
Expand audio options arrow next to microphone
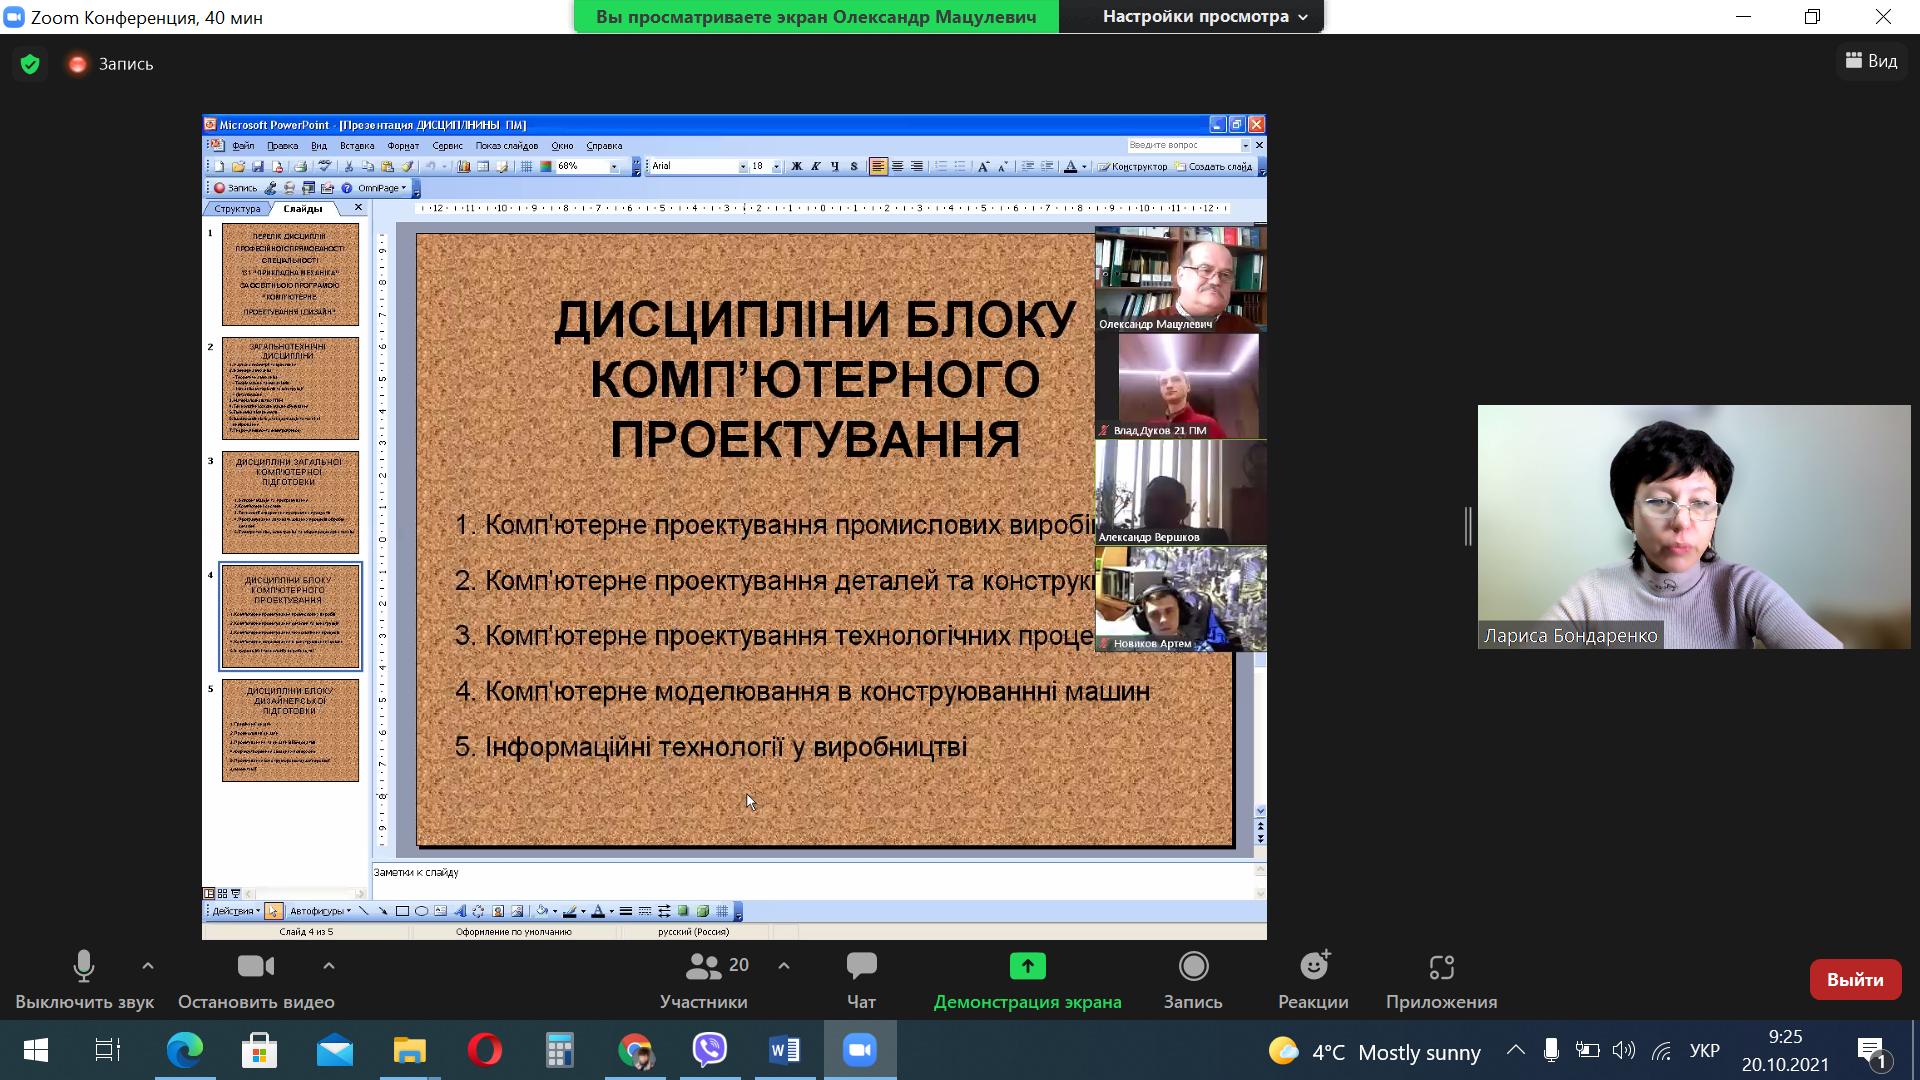pyautogui.click(x=148, y=966)
